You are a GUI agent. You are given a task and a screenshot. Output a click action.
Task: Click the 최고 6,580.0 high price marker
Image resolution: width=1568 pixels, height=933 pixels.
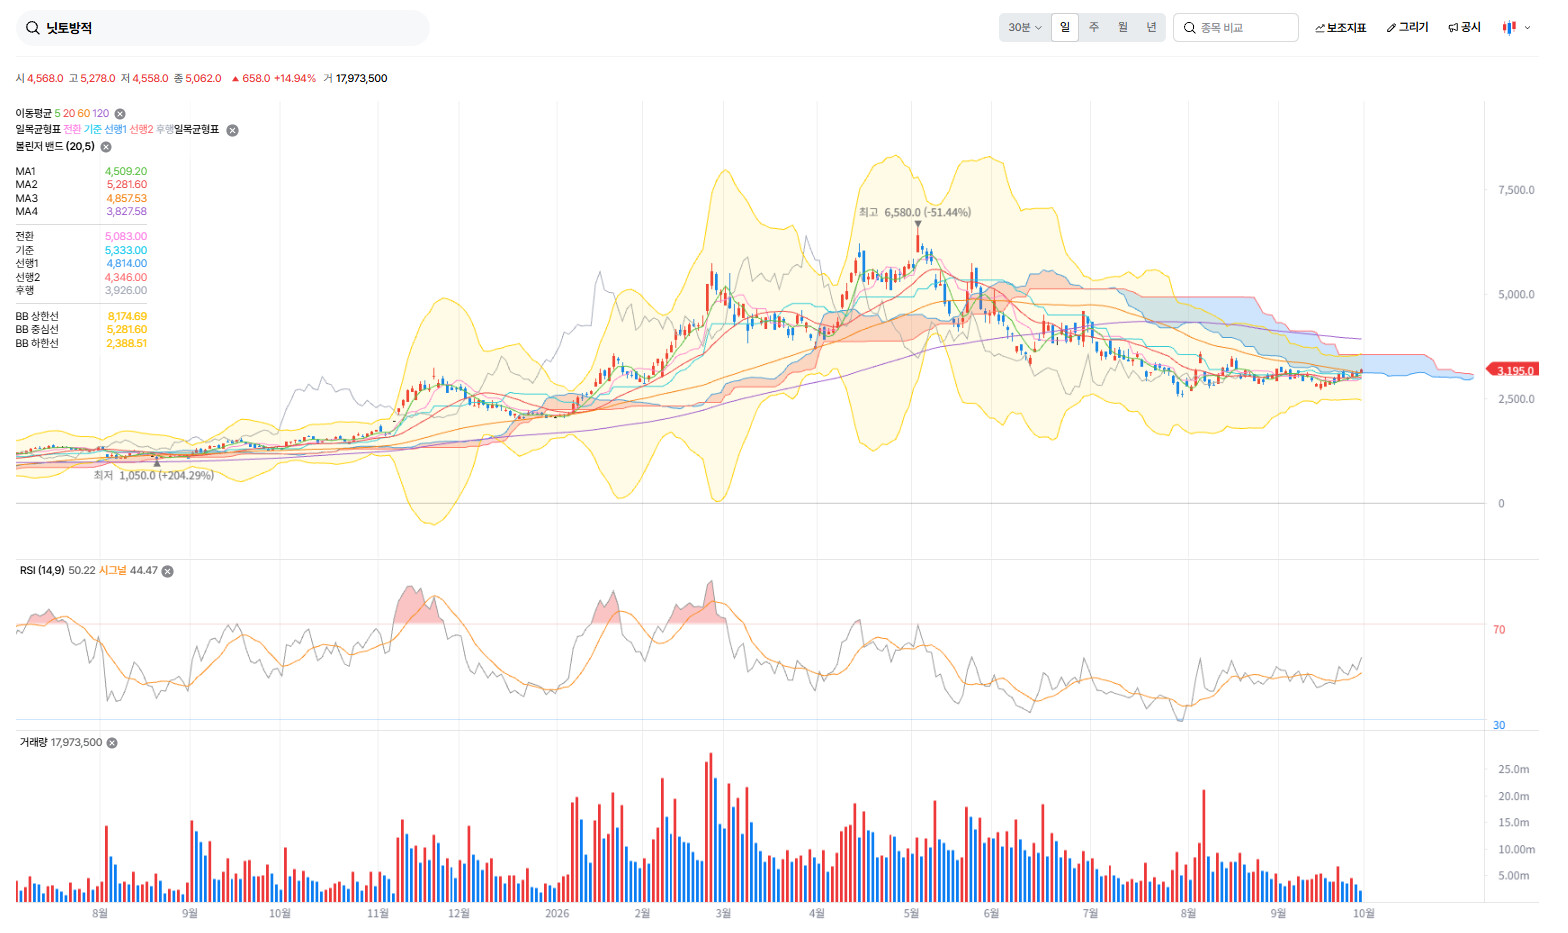click(914, 212)
